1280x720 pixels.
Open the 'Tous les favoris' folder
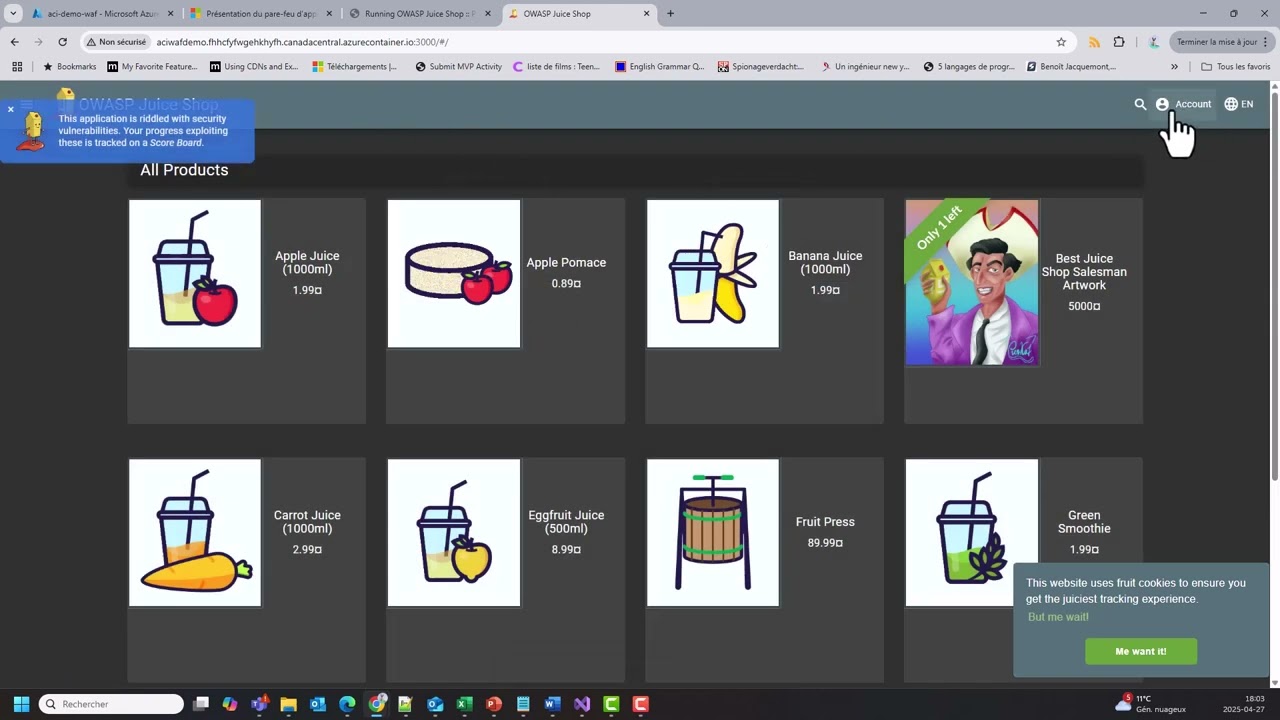pyautogui.click(x=1235, y=67)
